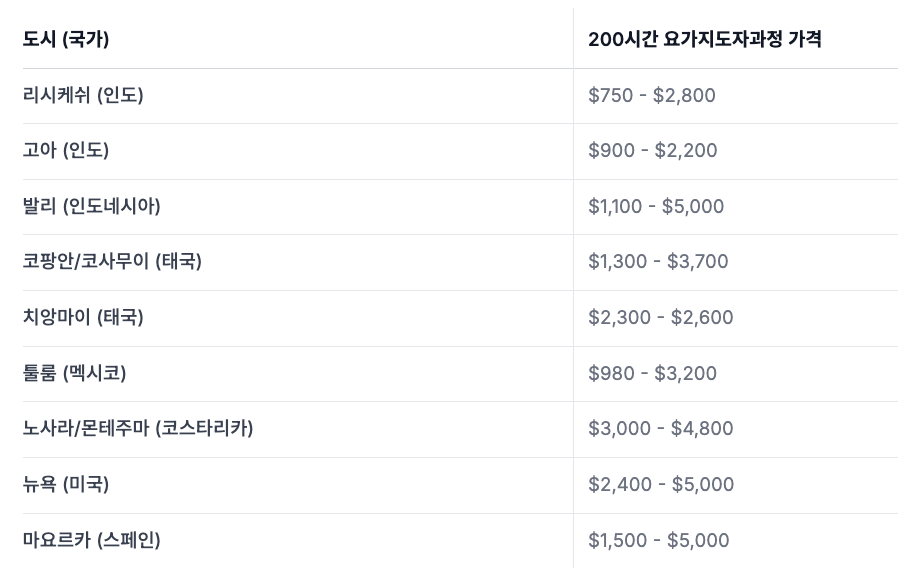
Task: Select the 리시케쉬 (인도) cell
Action: tap(83, 96)
